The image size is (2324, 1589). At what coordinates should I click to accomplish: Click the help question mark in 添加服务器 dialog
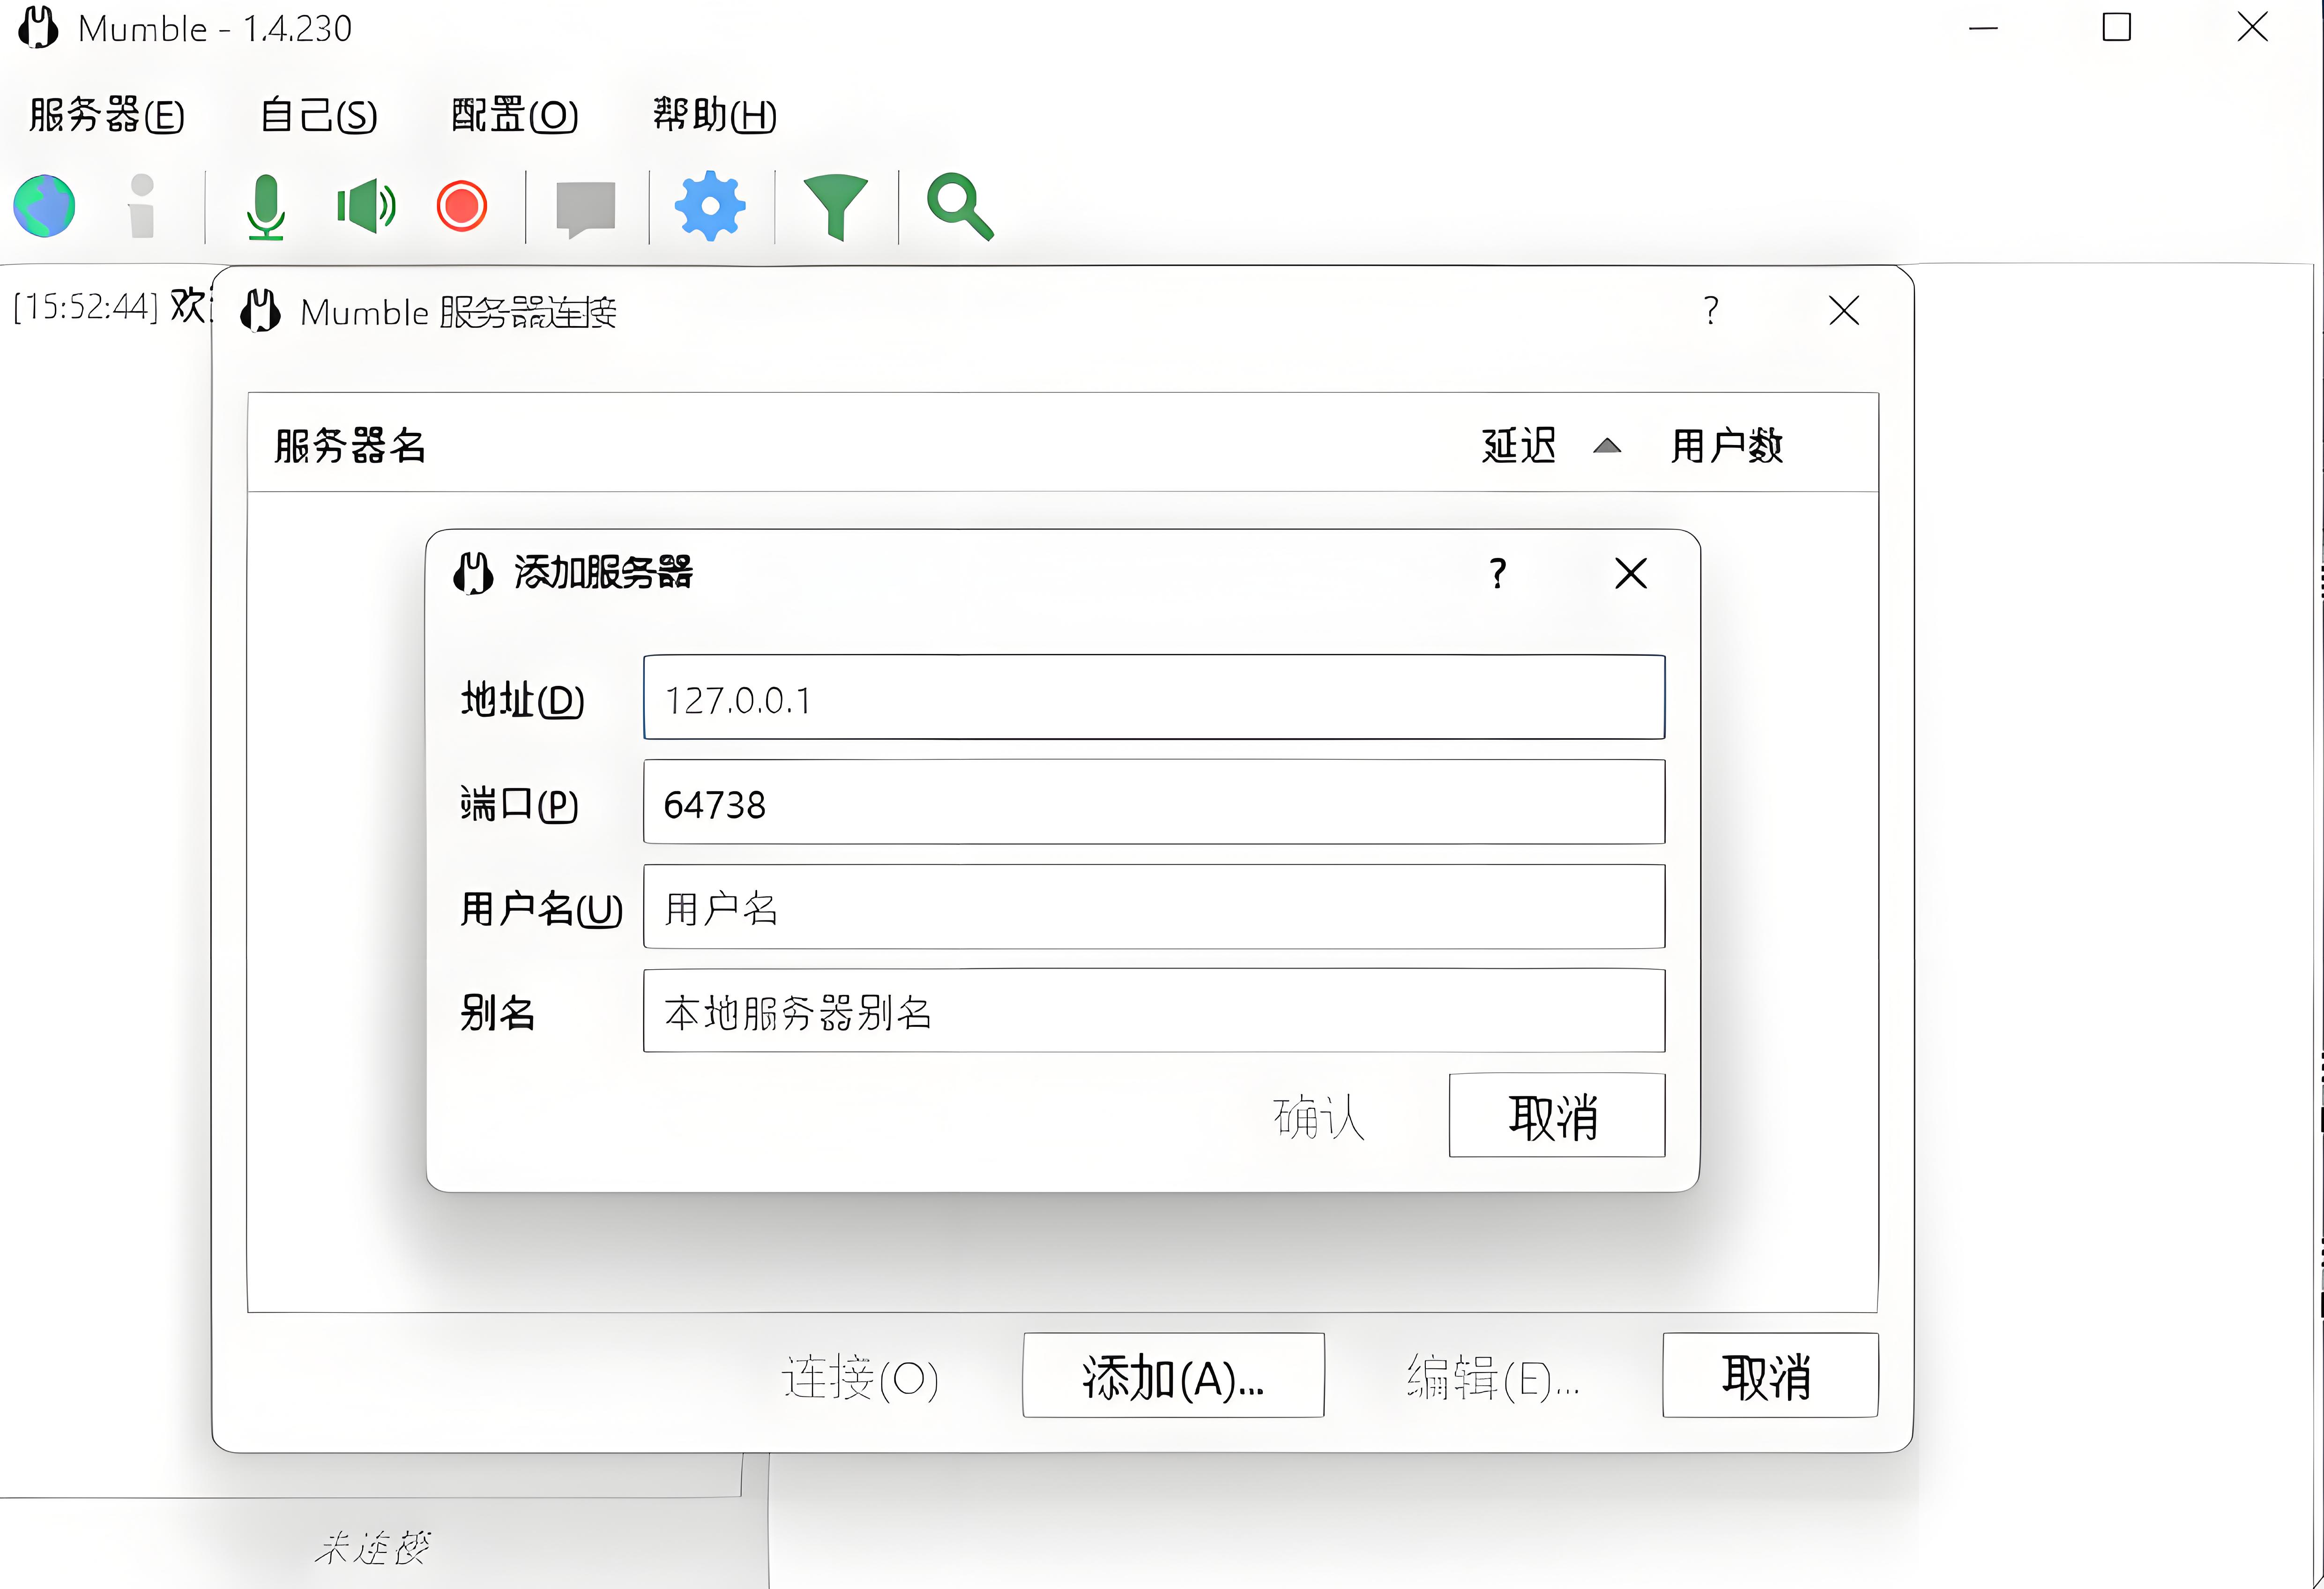[x=1497, y=573]
